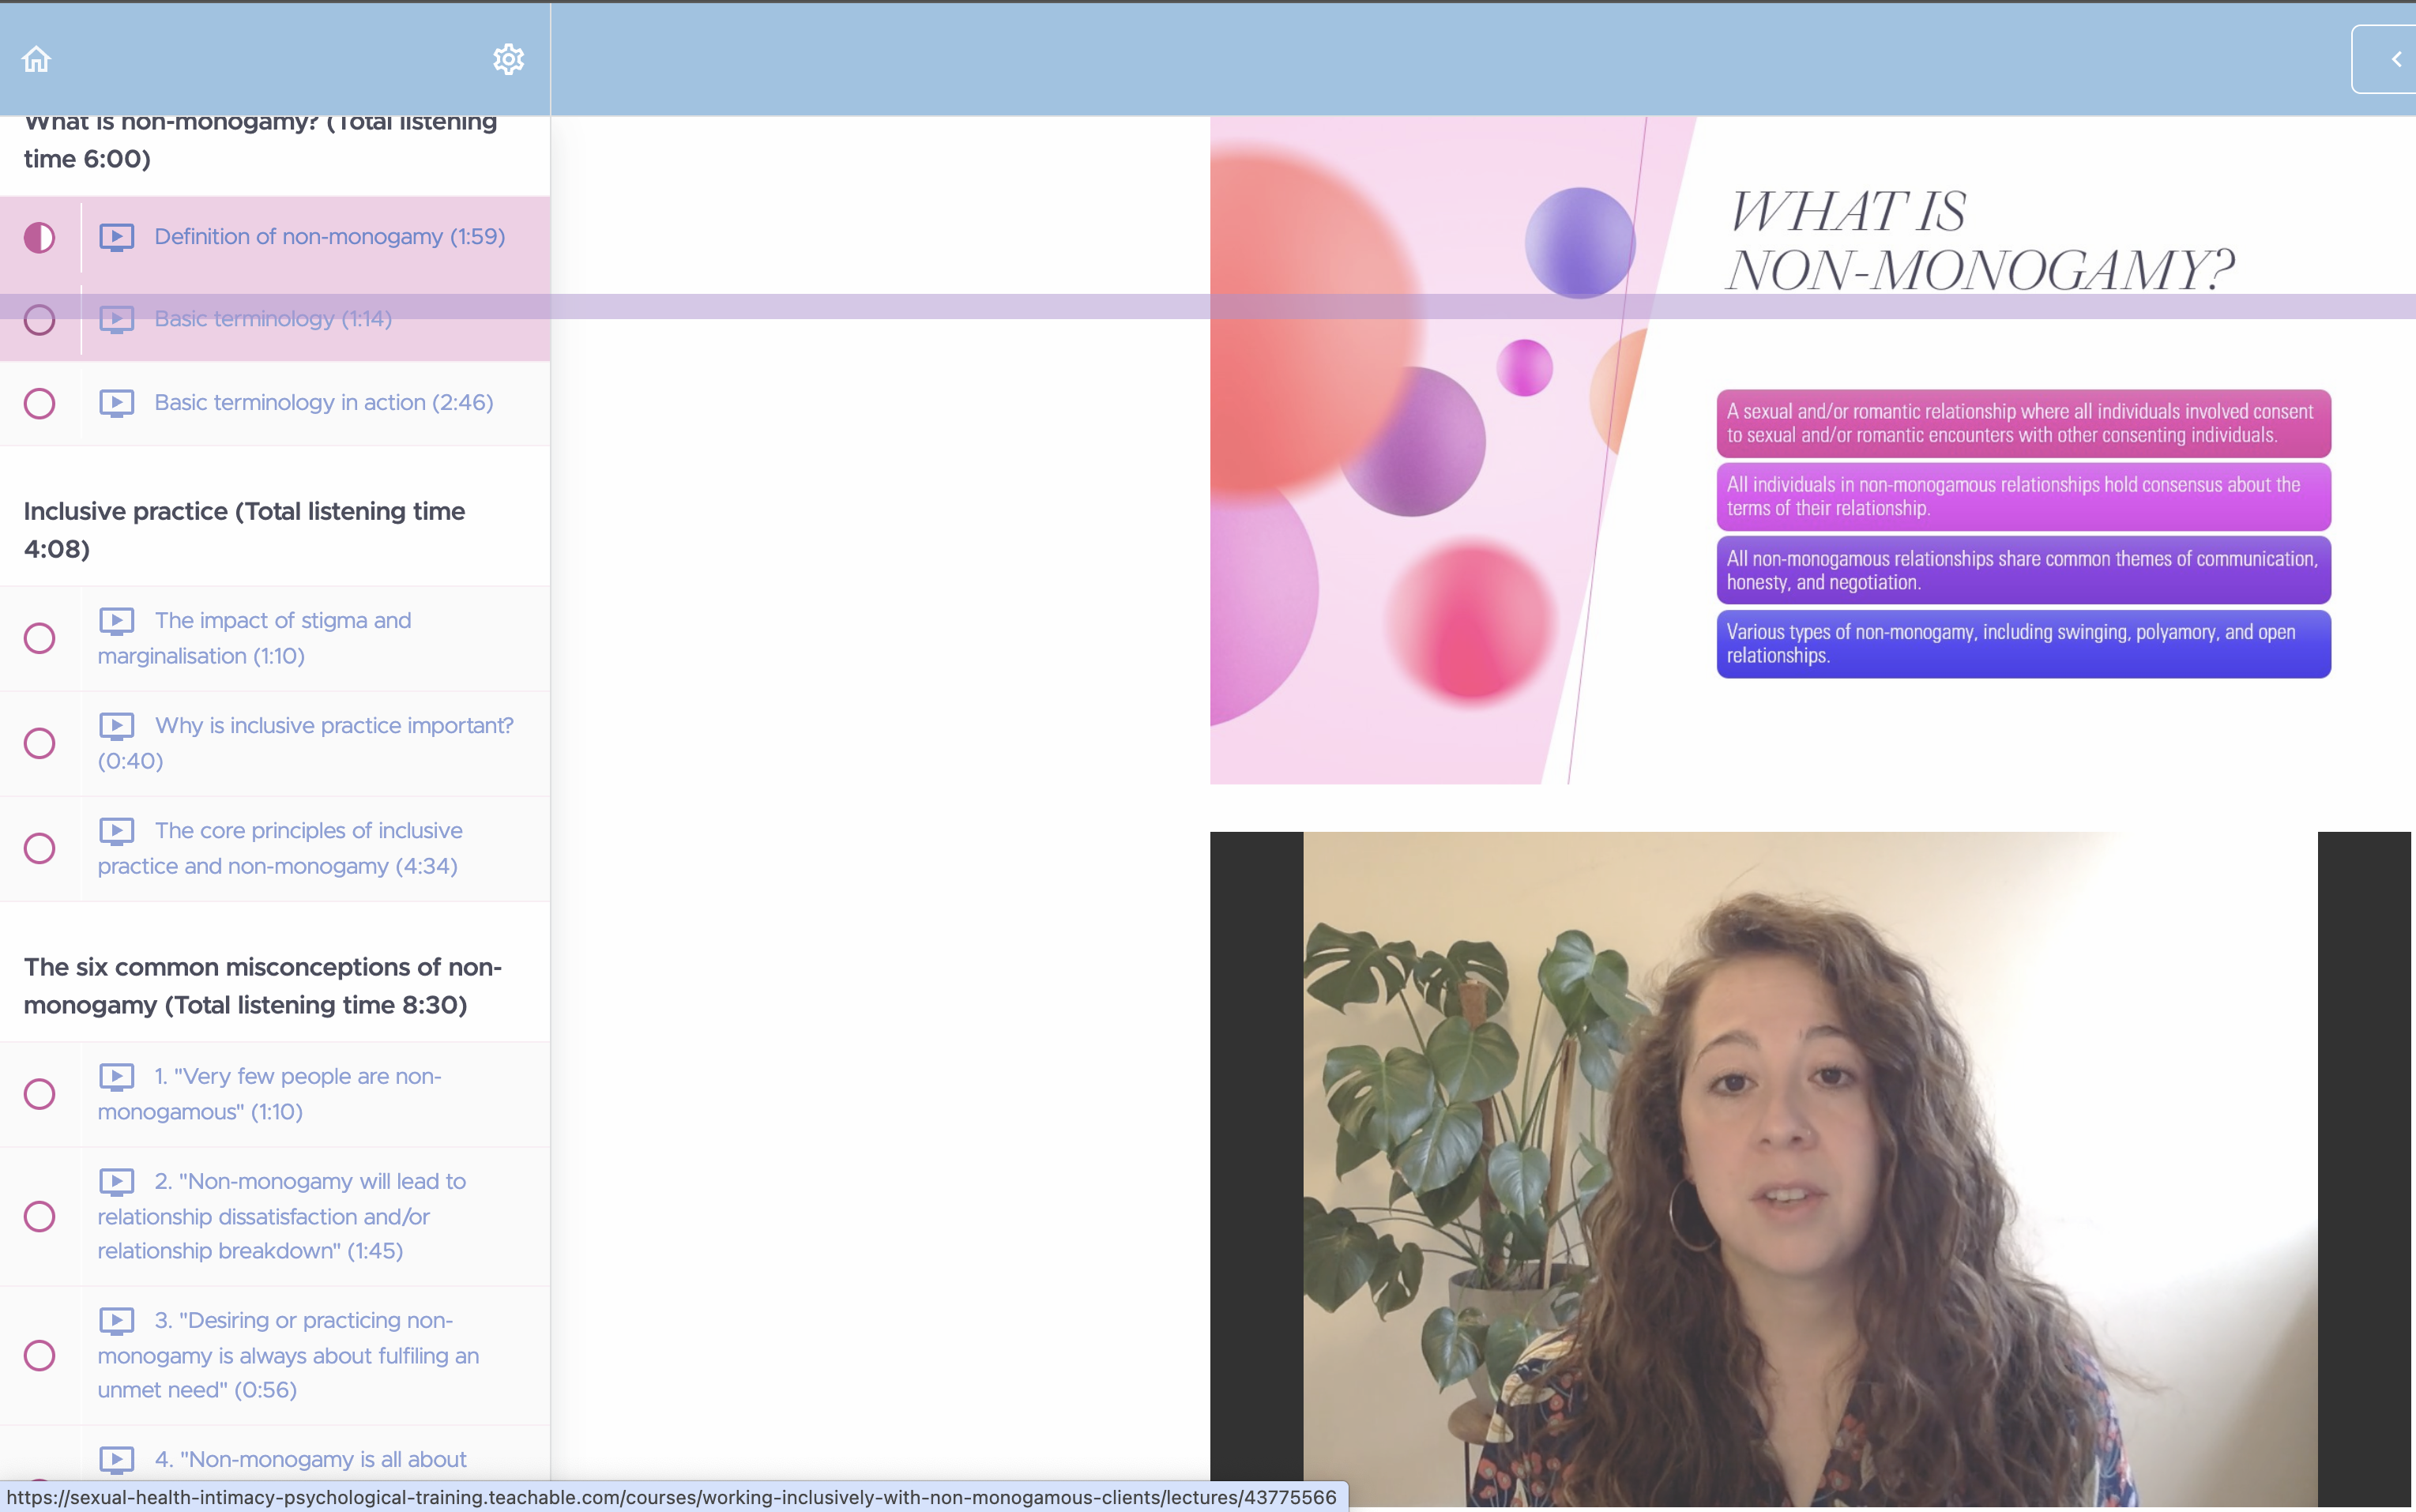Click video icon for core principles lecture

116,831
